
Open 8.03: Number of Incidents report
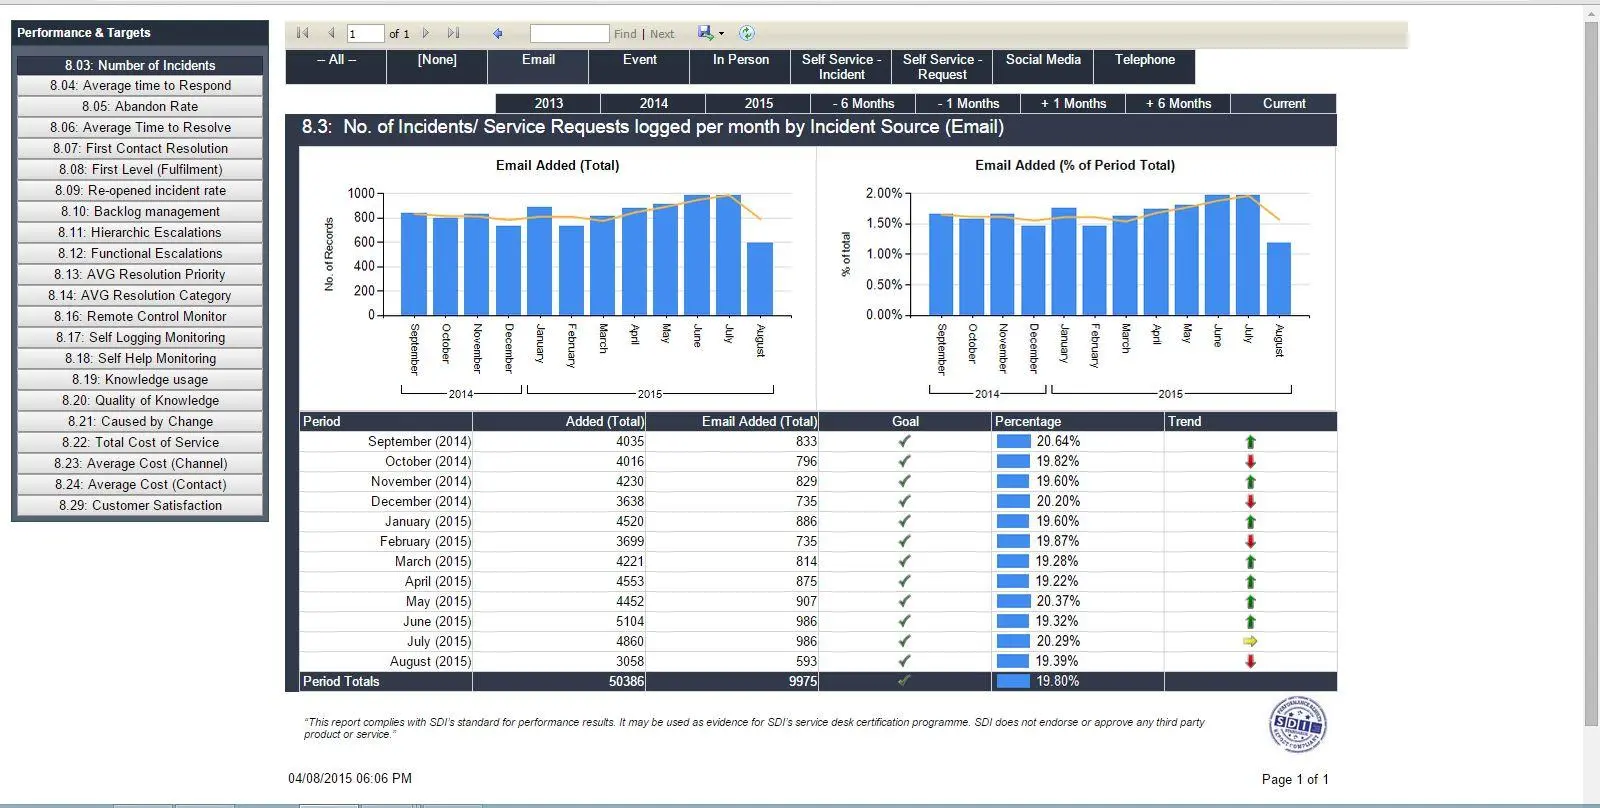pos(140,65)
